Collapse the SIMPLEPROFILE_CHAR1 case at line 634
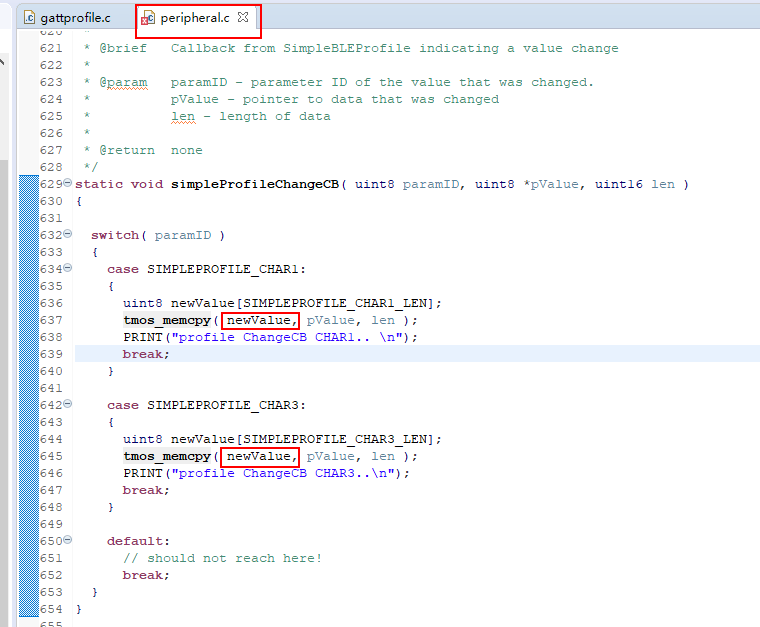 67,268
